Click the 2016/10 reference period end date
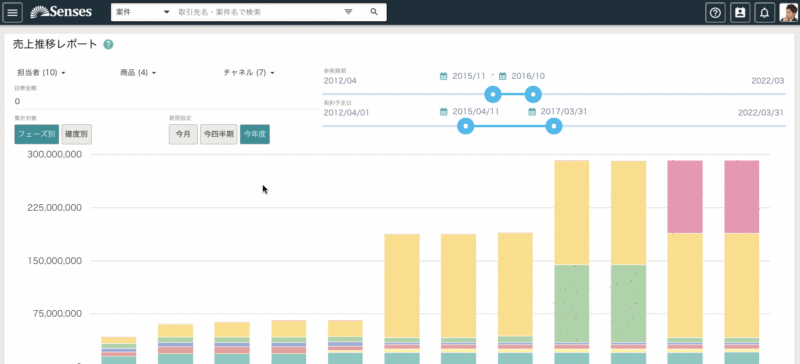 pyautogui.click(x=528, y=76)
